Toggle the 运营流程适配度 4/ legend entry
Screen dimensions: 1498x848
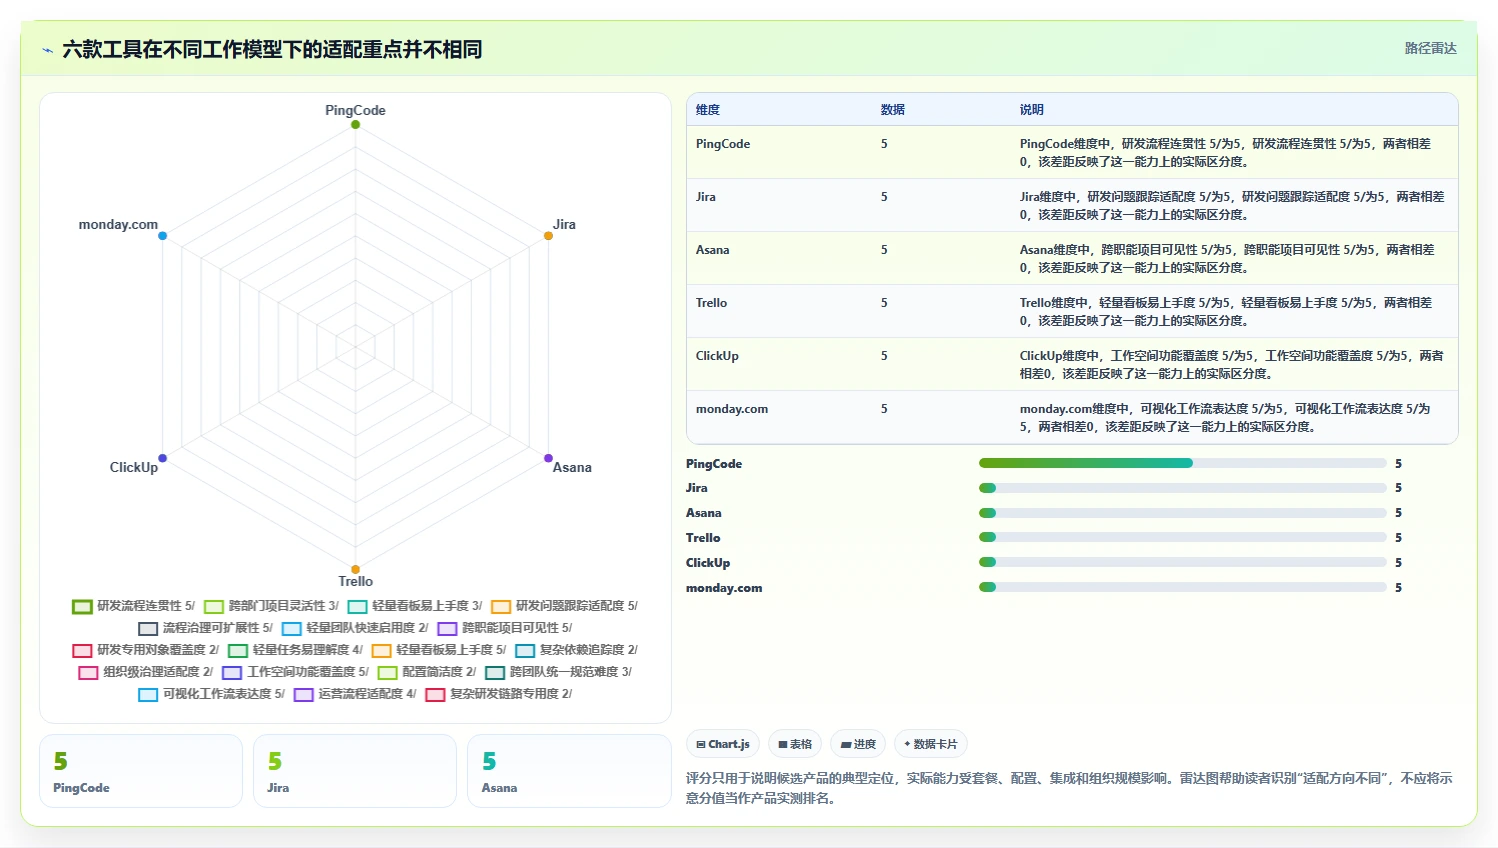tap(355, 694)
